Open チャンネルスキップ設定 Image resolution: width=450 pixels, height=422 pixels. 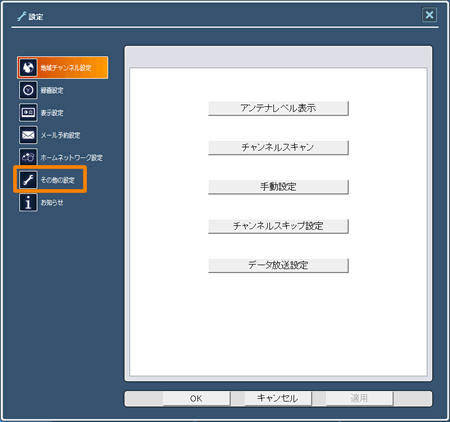point(278,226)
